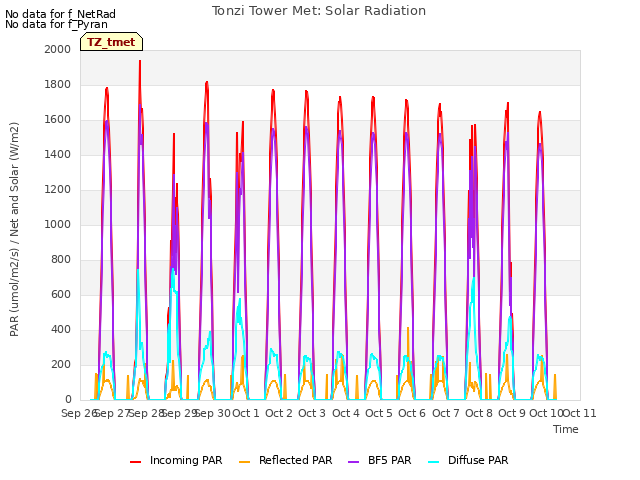Click the 2000 y-axis tick label
The height and width of the screenshot is (480, 640).
tap(58, 49)
